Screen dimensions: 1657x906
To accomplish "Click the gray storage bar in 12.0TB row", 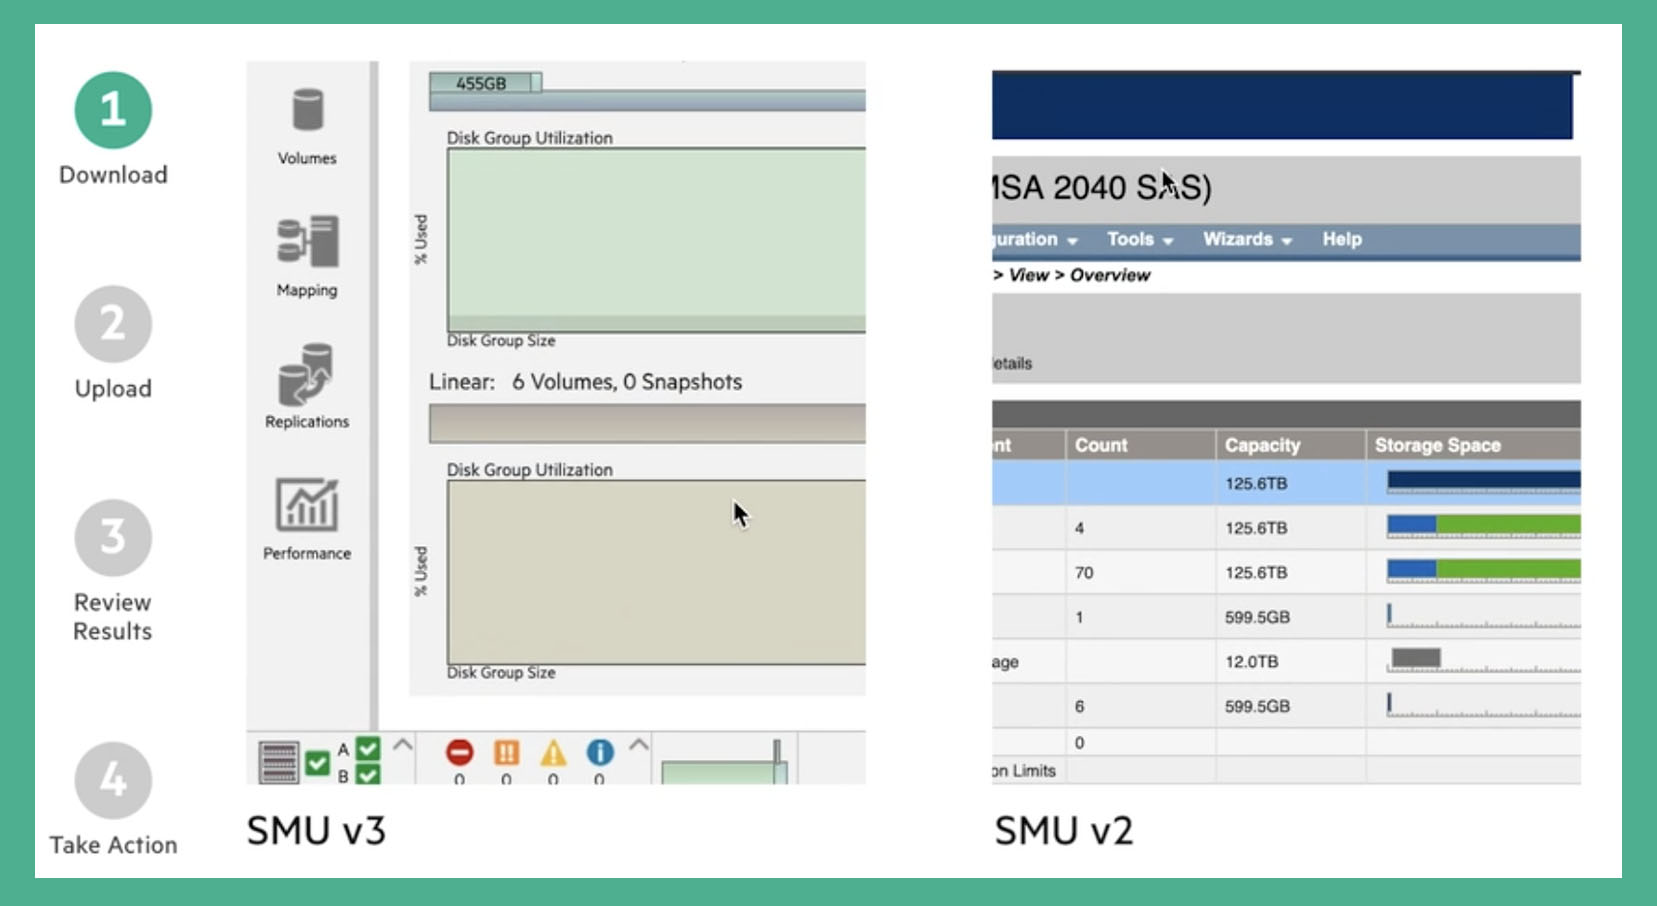I will (1416, 658).
